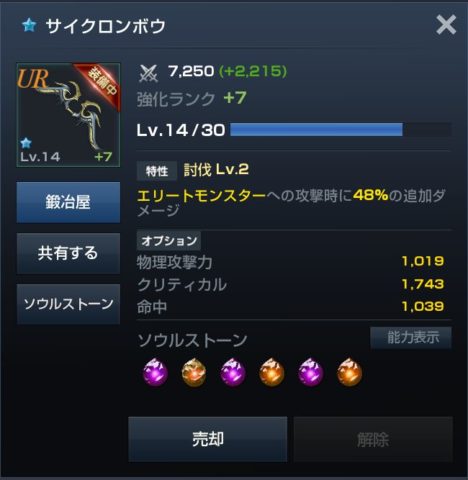Click the UR cyclone bow thumbnail
468x480 pixels.
(x=68, y=115)
